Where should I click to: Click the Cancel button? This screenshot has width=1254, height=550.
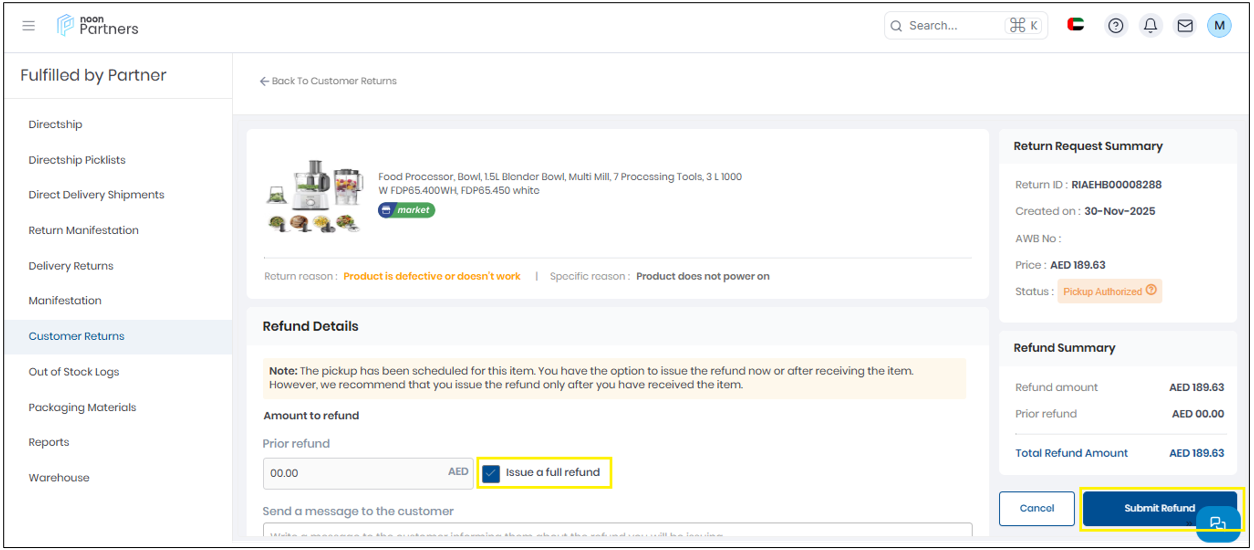coord(1036,508)
